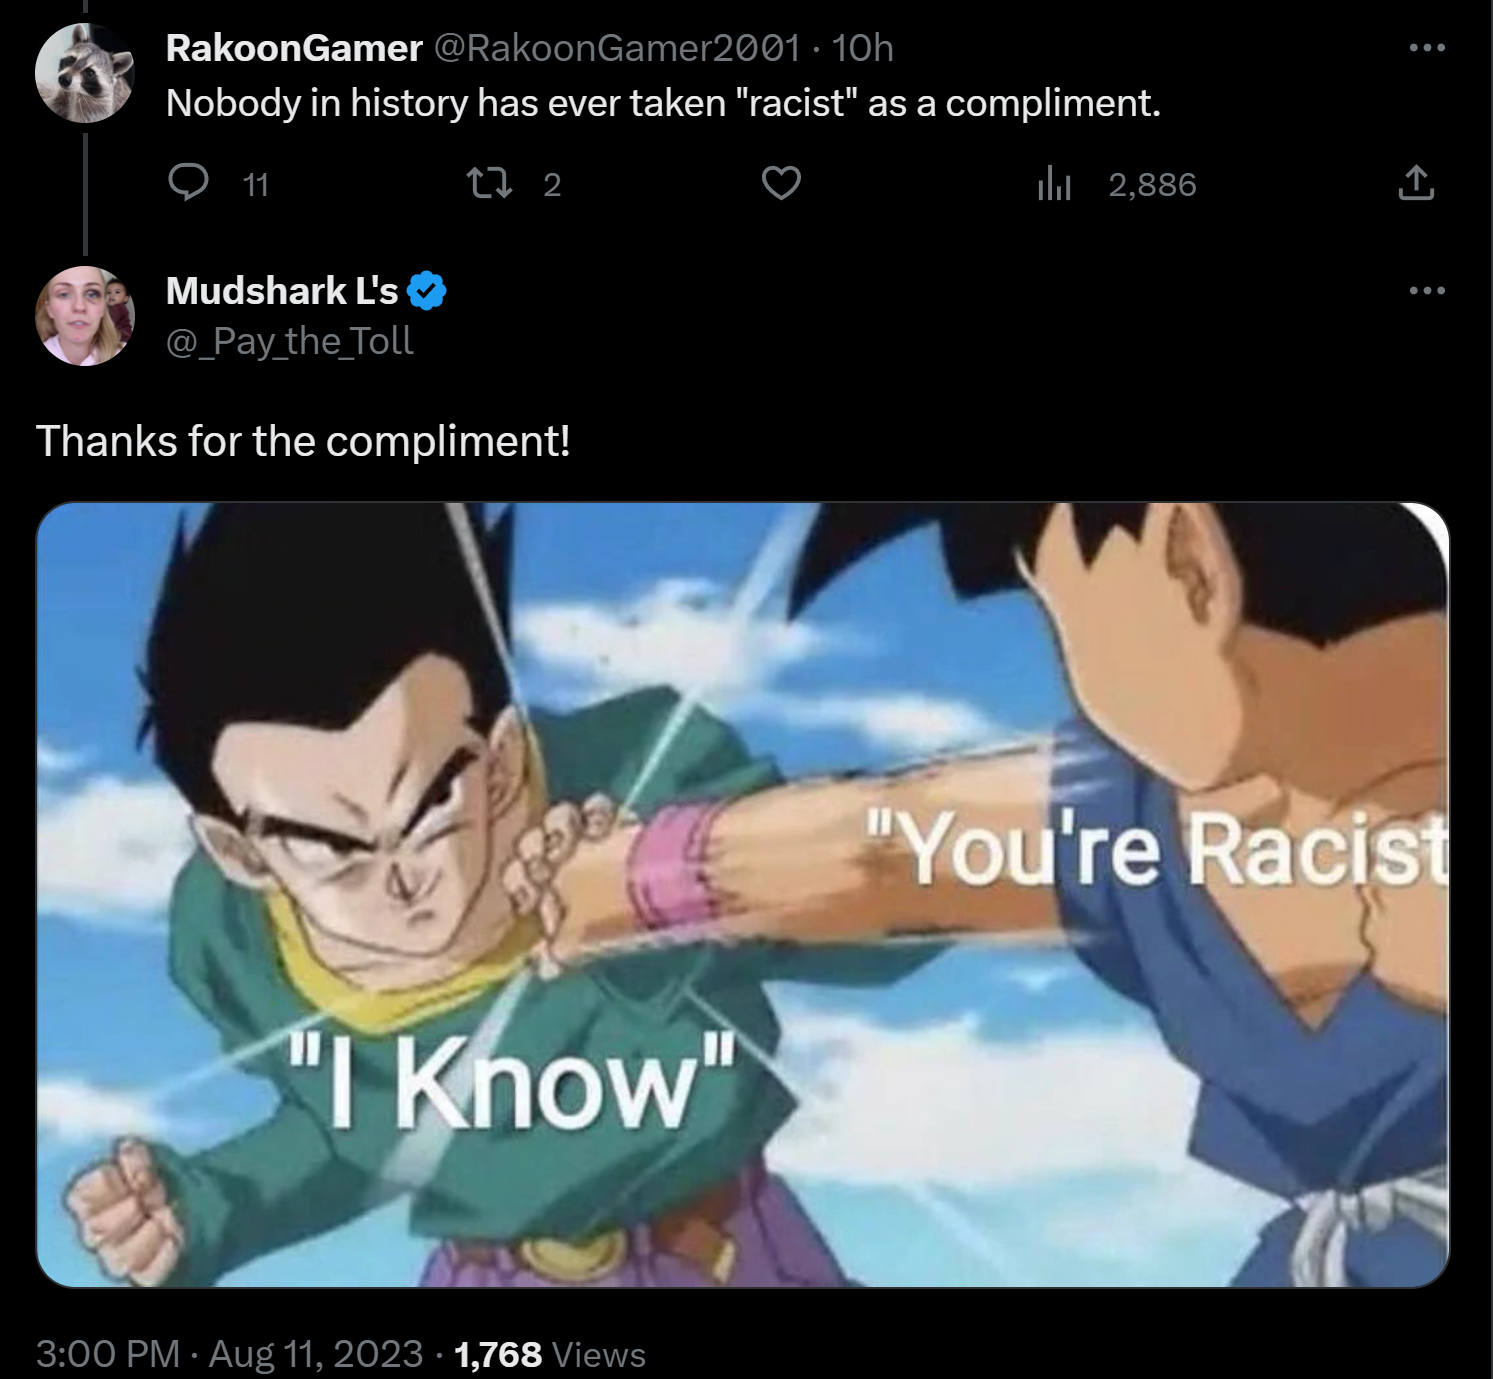Viewport: 1493px width, 1379px height.
Task: Open RakoonGamer's raccoon profile avatar
Action: click(x=85, y=72)
